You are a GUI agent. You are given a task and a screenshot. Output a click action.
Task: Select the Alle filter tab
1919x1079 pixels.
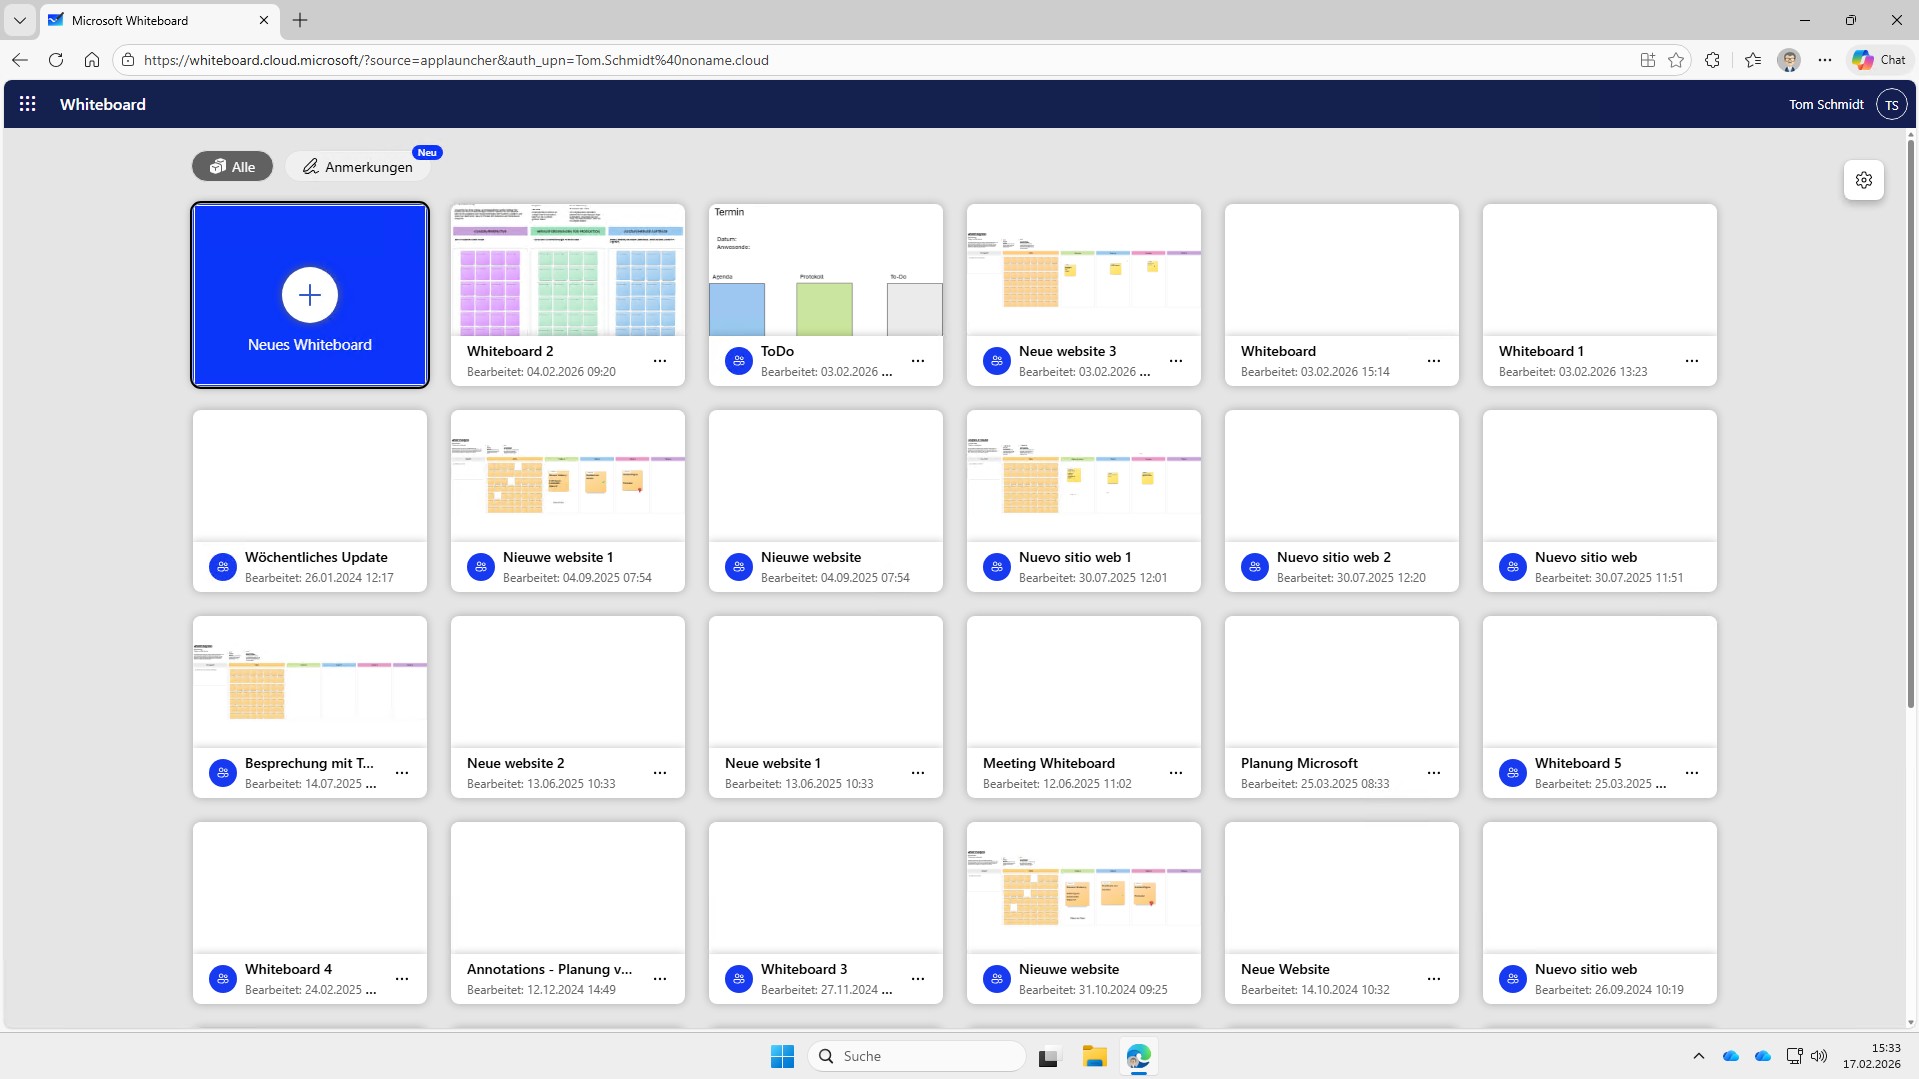click(232, 167)
